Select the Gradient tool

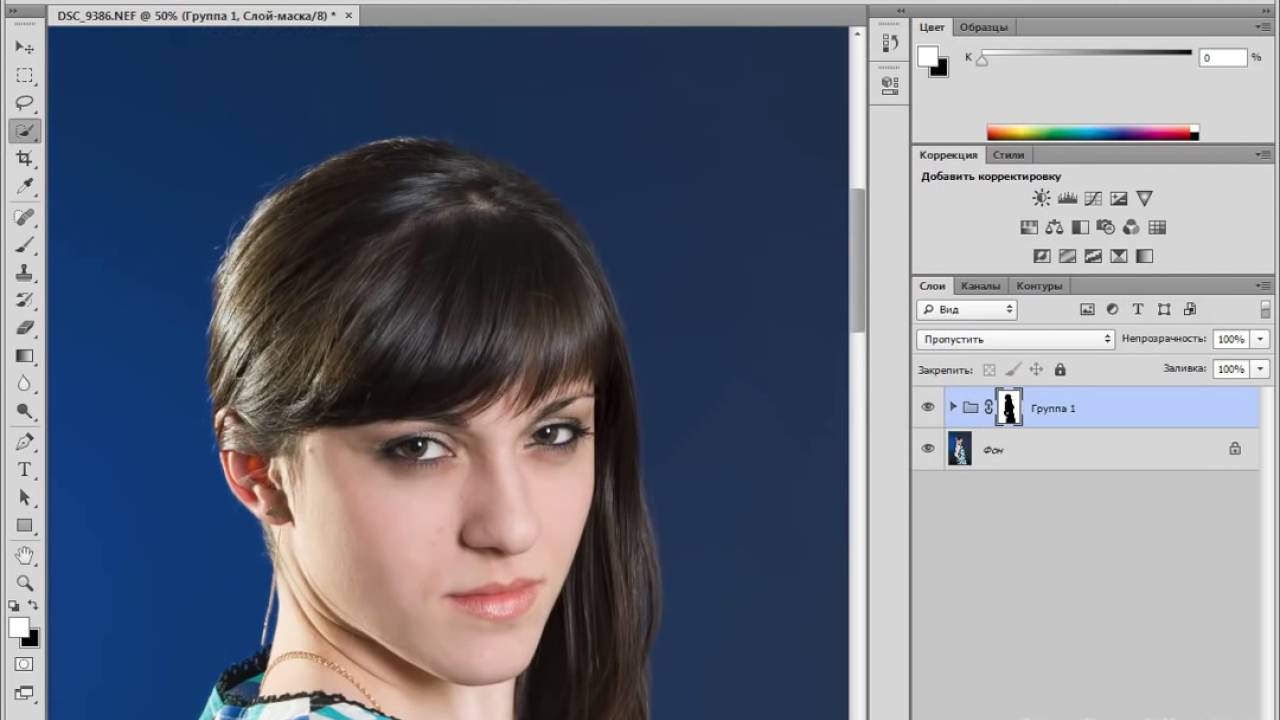[x=25, y=356]
